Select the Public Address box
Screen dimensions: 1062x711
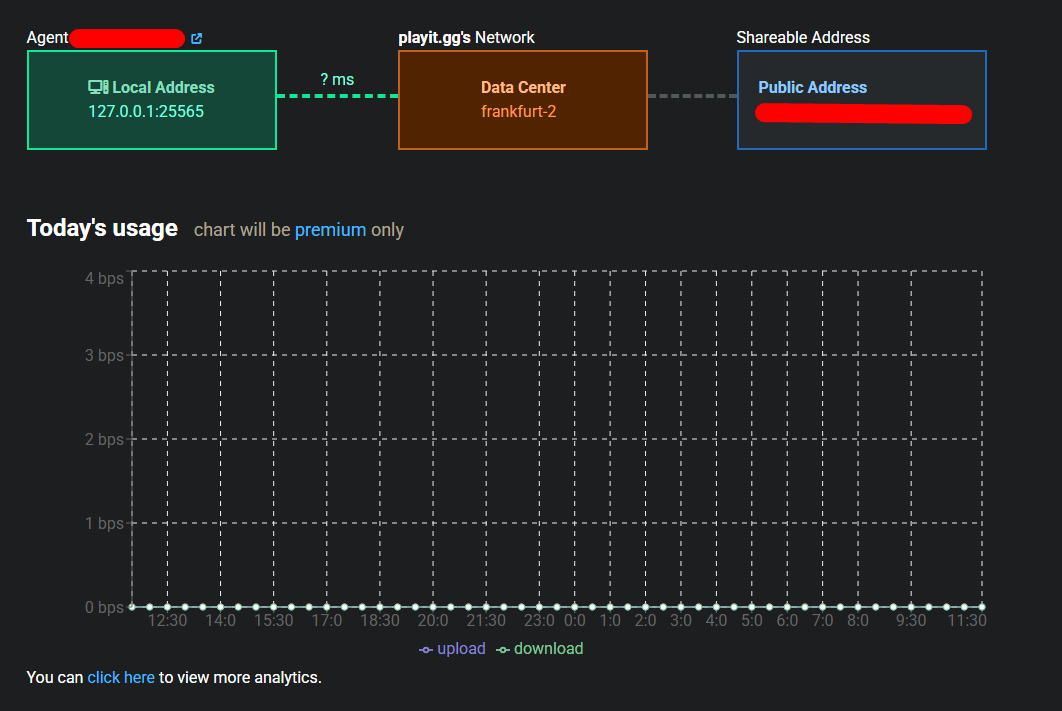click(862, 100)
